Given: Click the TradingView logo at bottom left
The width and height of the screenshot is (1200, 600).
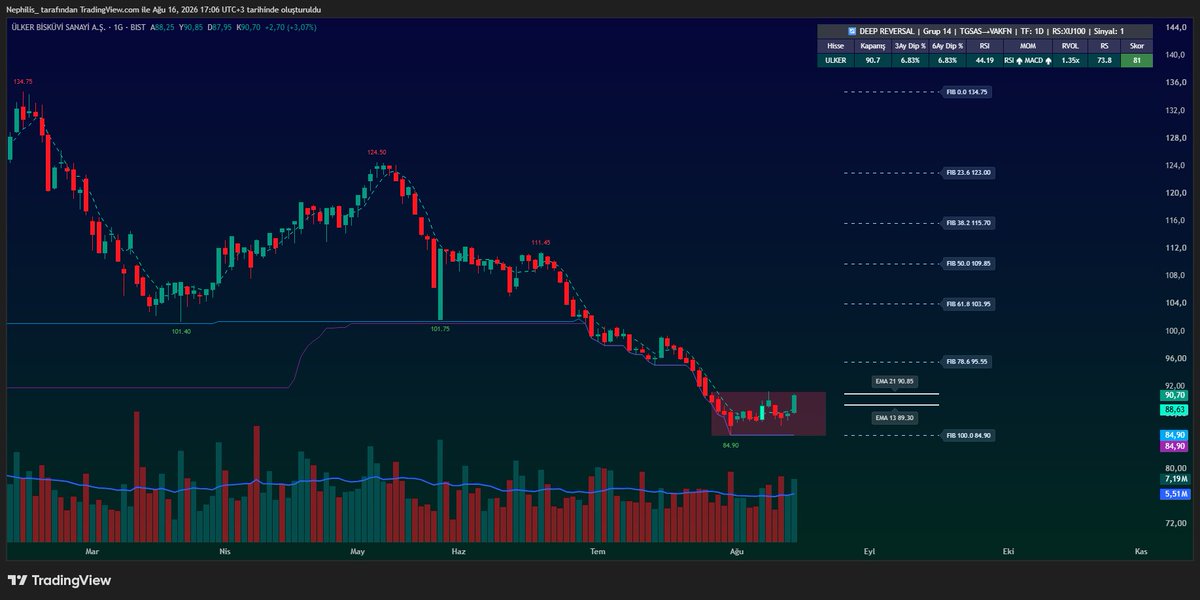Looking at the screenshot, I should [x=59, y=581].
